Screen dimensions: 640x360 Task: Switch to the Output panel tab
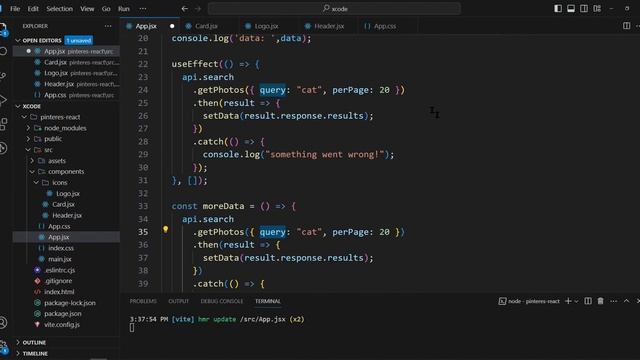[178, 301]
